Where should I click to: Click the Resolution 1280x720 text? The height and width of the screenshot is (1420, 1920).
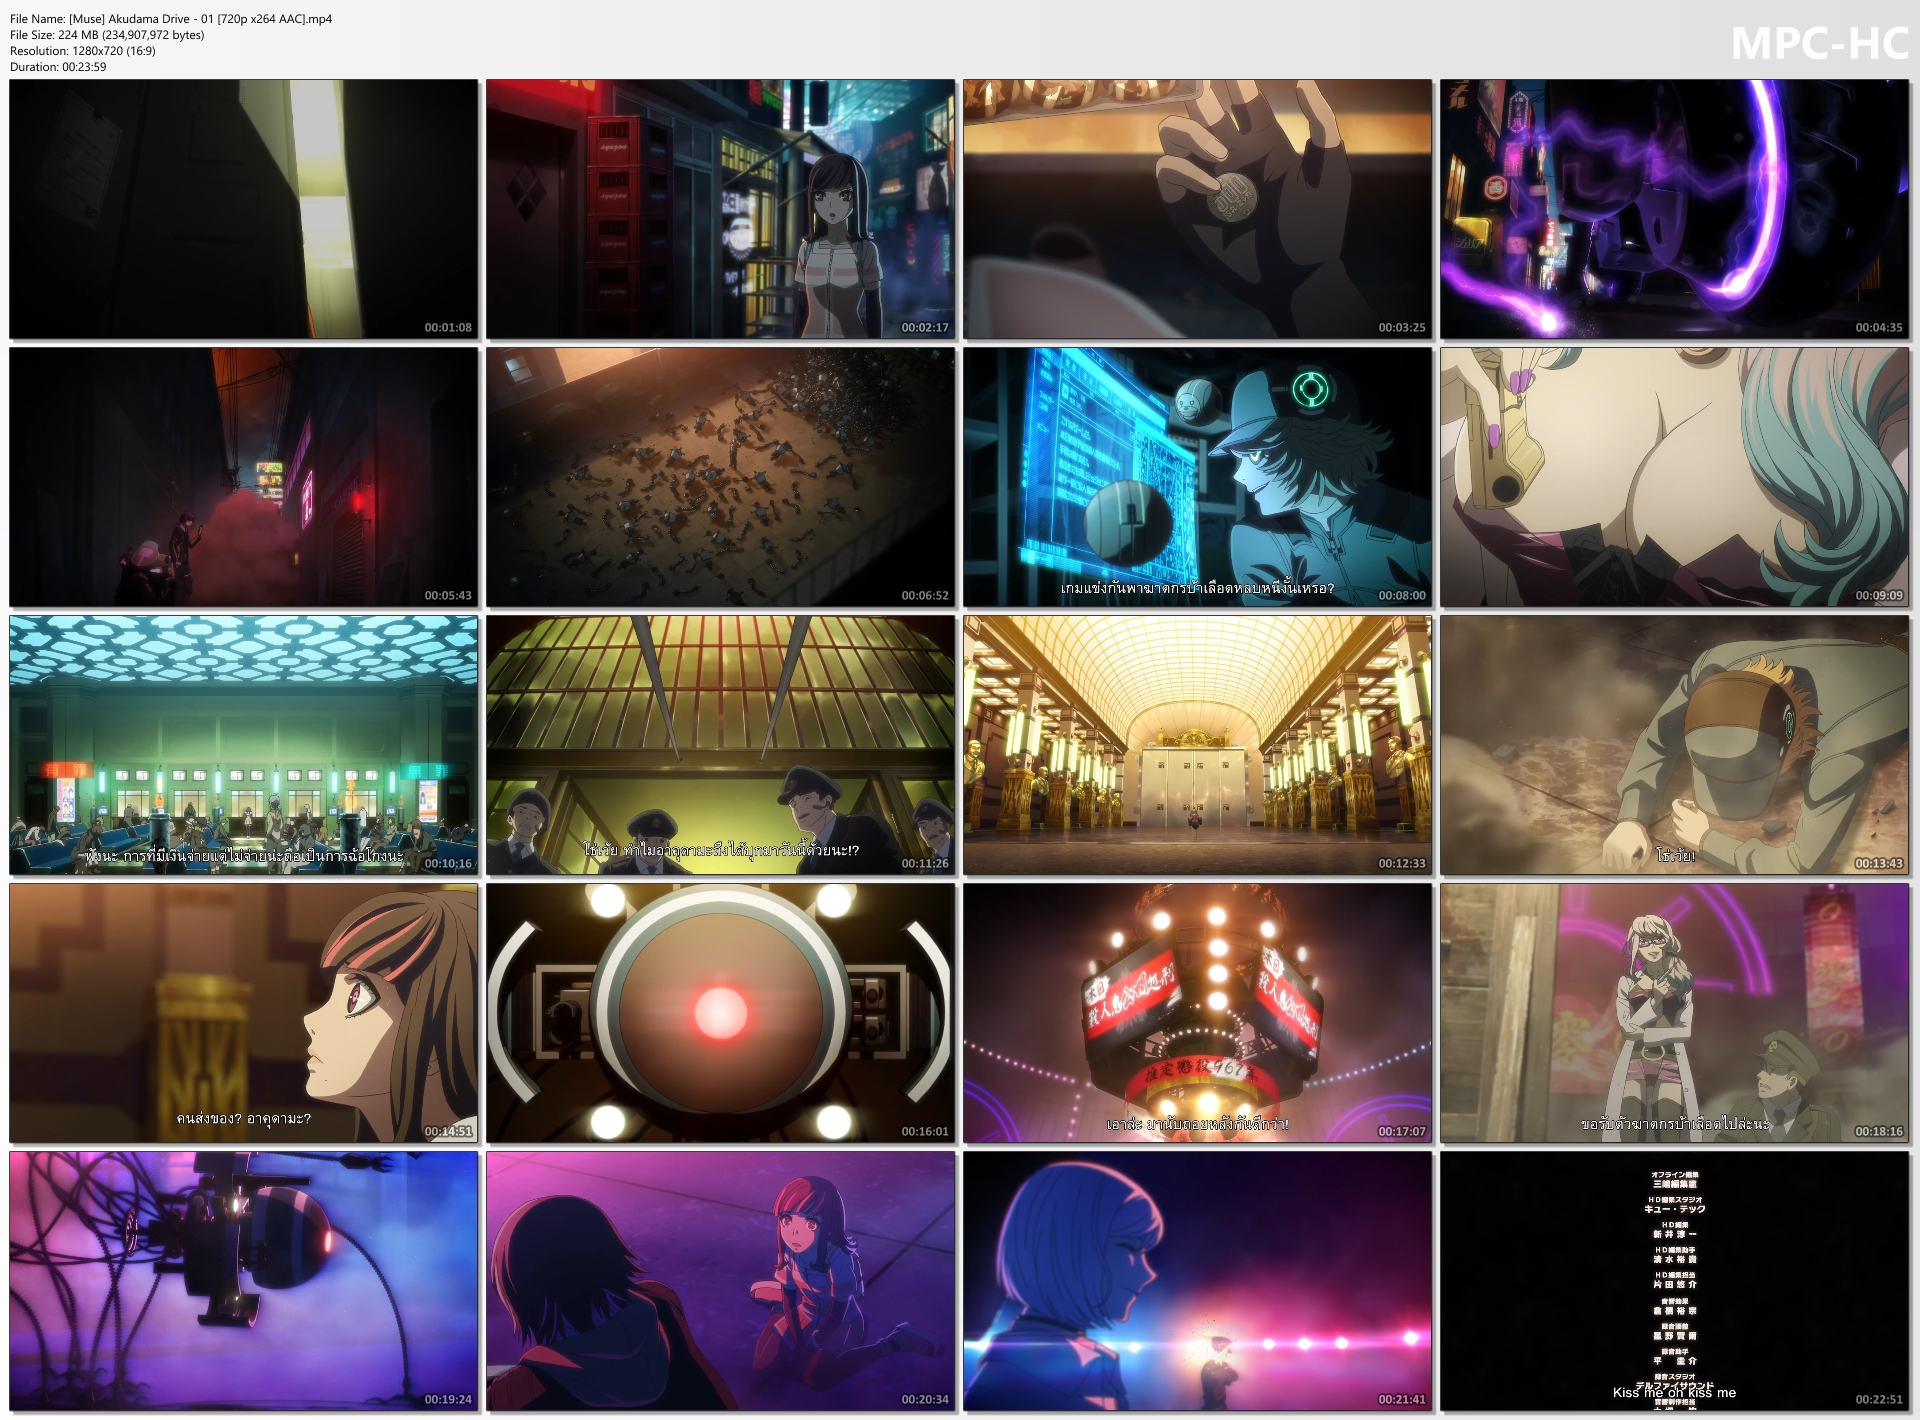(83, 51)
